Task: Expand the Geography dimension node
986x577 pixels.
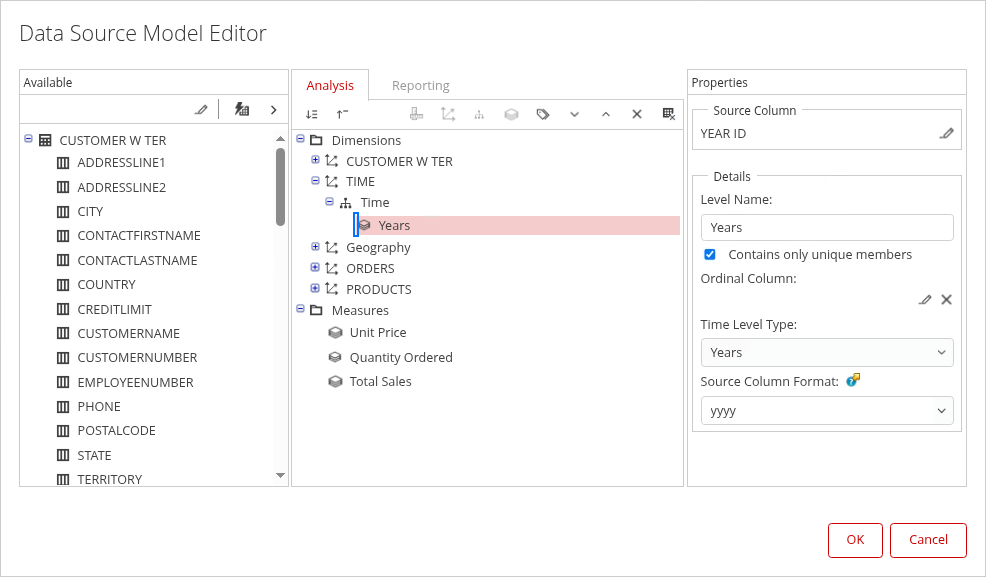Action: click(x=315, y=247)
